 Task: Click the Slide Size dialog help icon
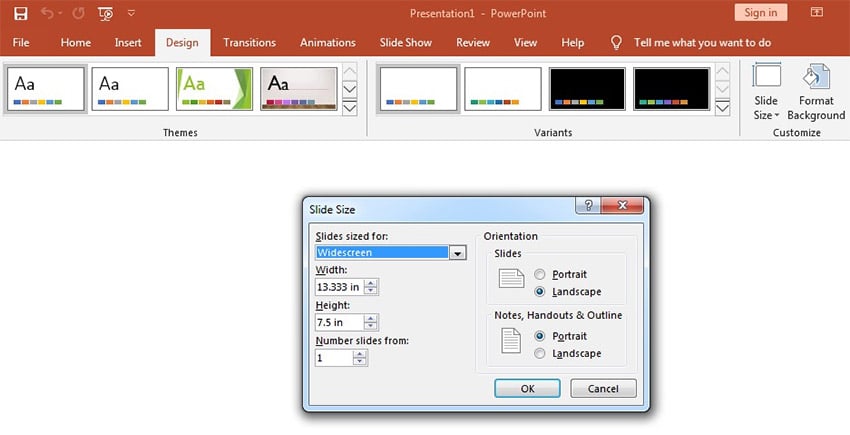(x=589, y=205)
